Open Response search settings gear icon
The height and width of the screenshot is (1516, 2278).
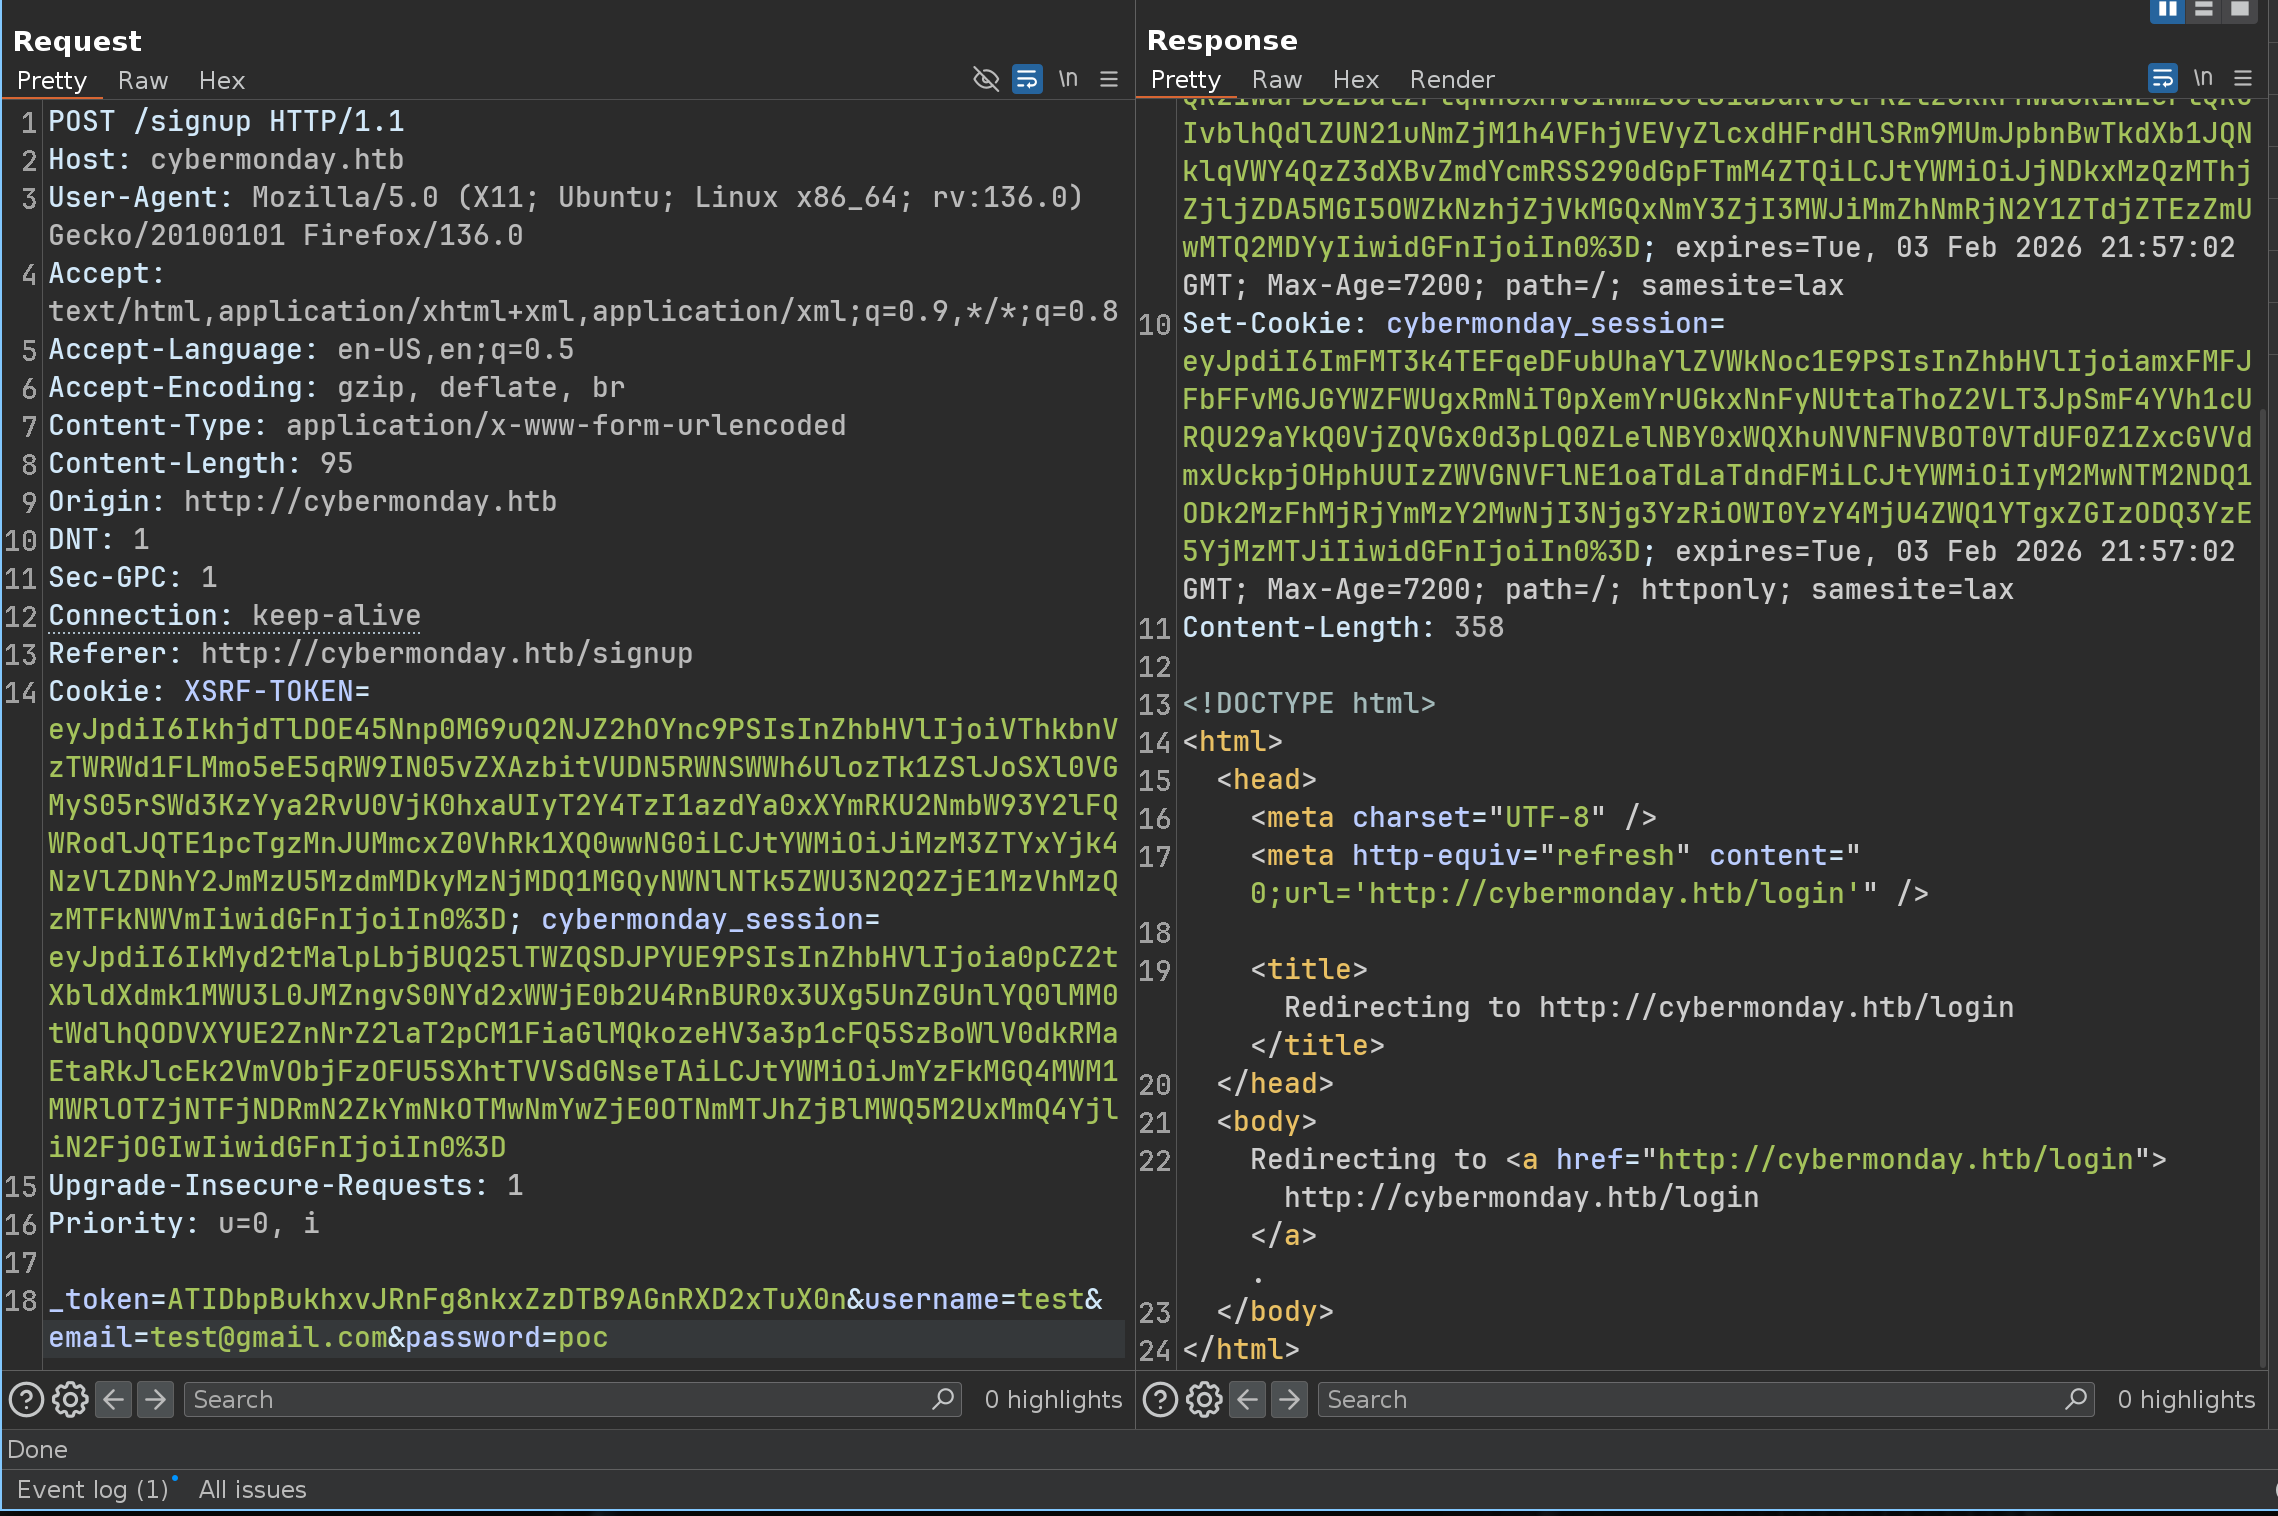coord(1204,1399)
